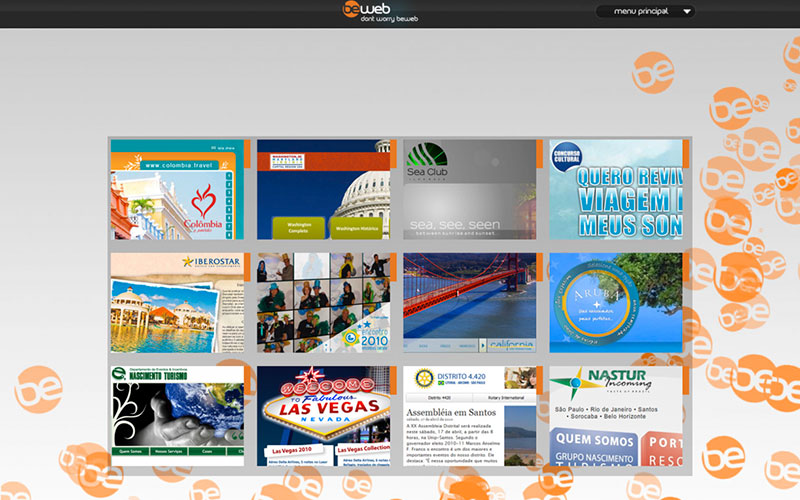Open the Iberostar thumbnail

coord(177,303)
